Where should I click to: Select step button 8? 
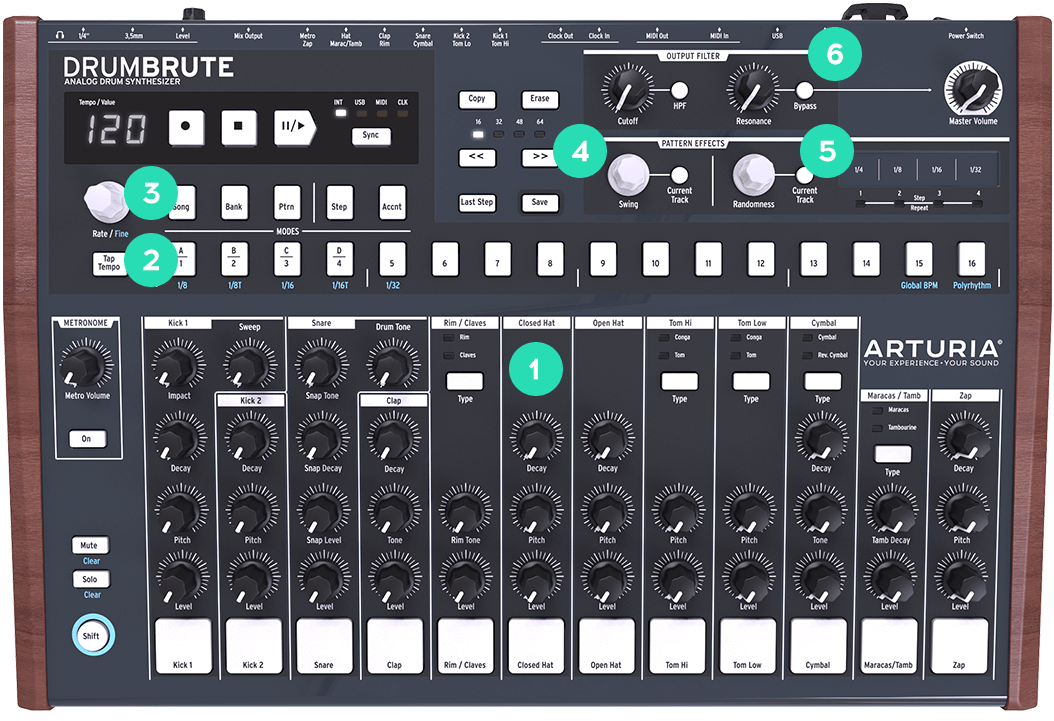pos(551,259)
